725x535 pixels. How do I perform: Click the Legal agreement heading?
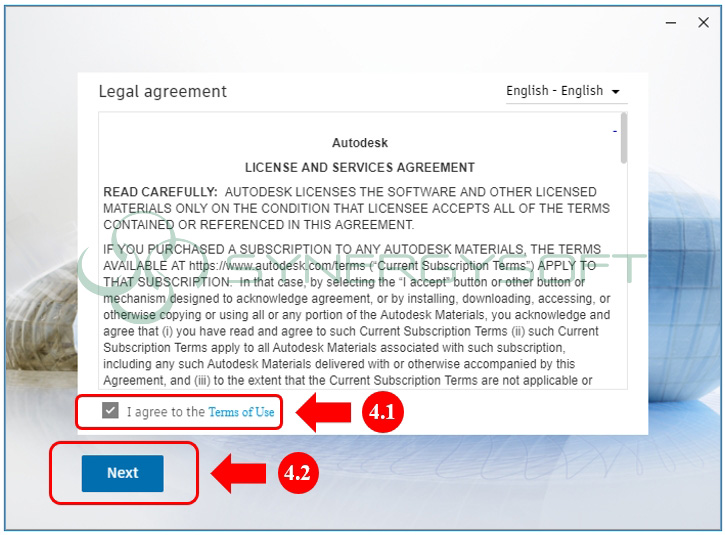[162, 91]
